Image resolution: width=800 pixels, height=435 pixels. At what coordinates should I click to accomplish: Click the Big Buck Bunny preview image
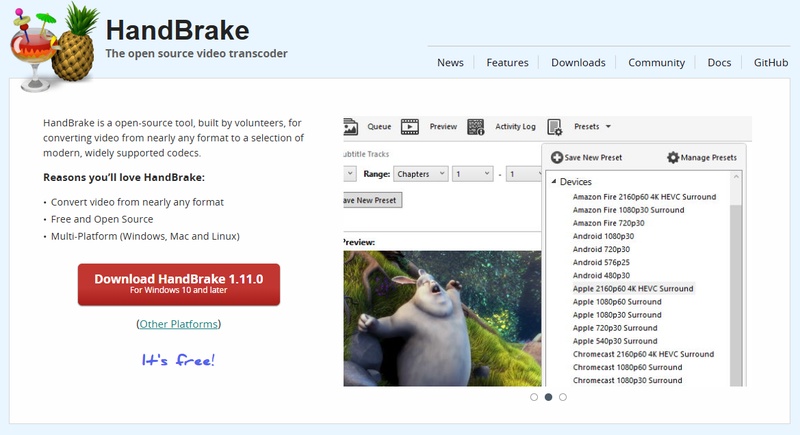(x=440, y=318)
